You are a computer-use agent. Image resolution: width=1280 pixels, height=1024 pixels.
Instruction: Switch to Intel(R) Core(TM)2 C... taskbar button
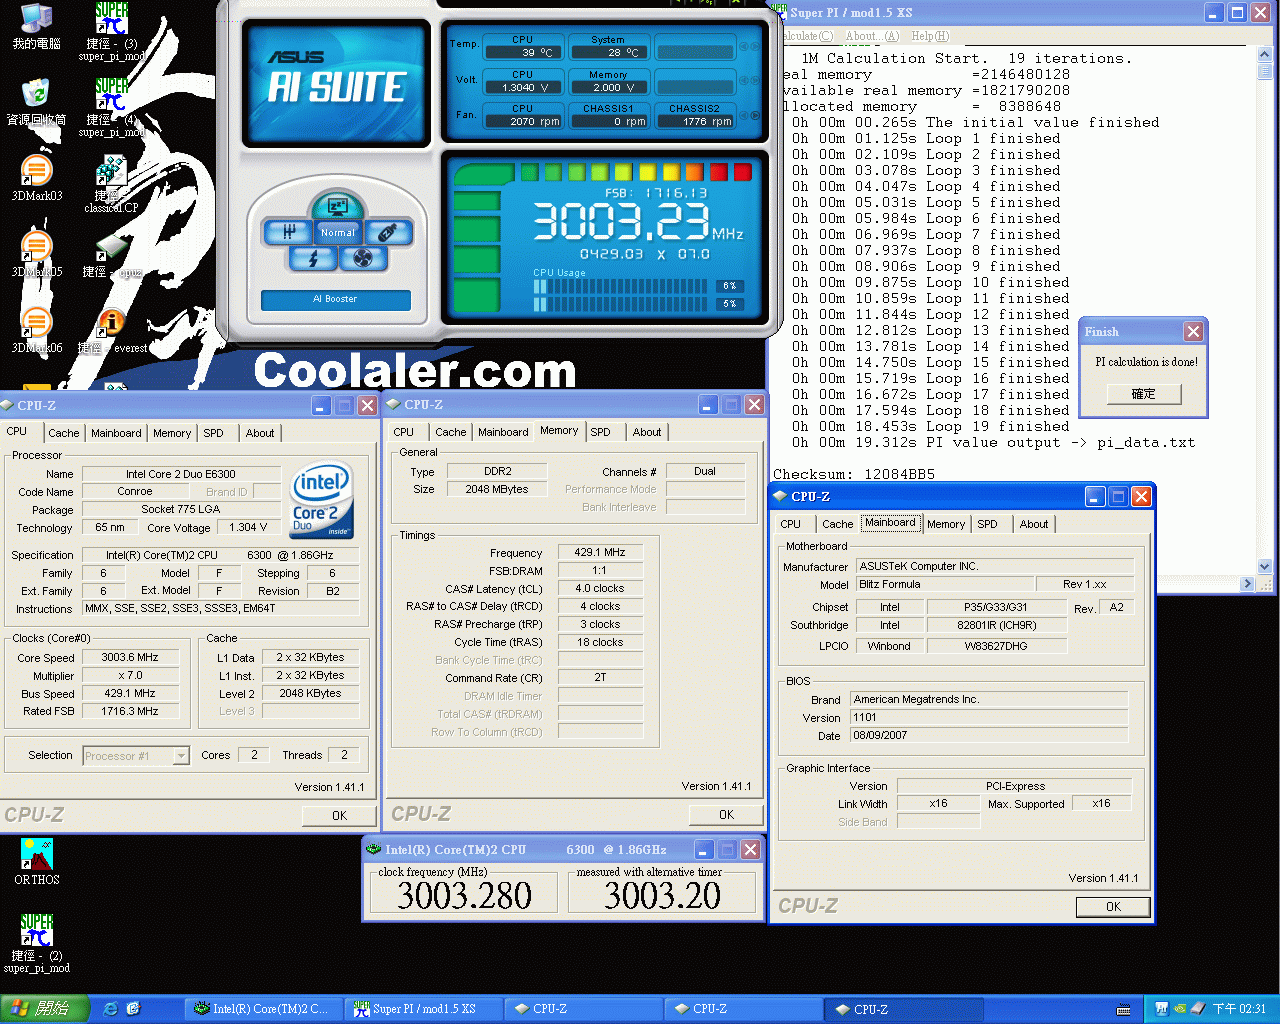click(x=264, y=1009)
